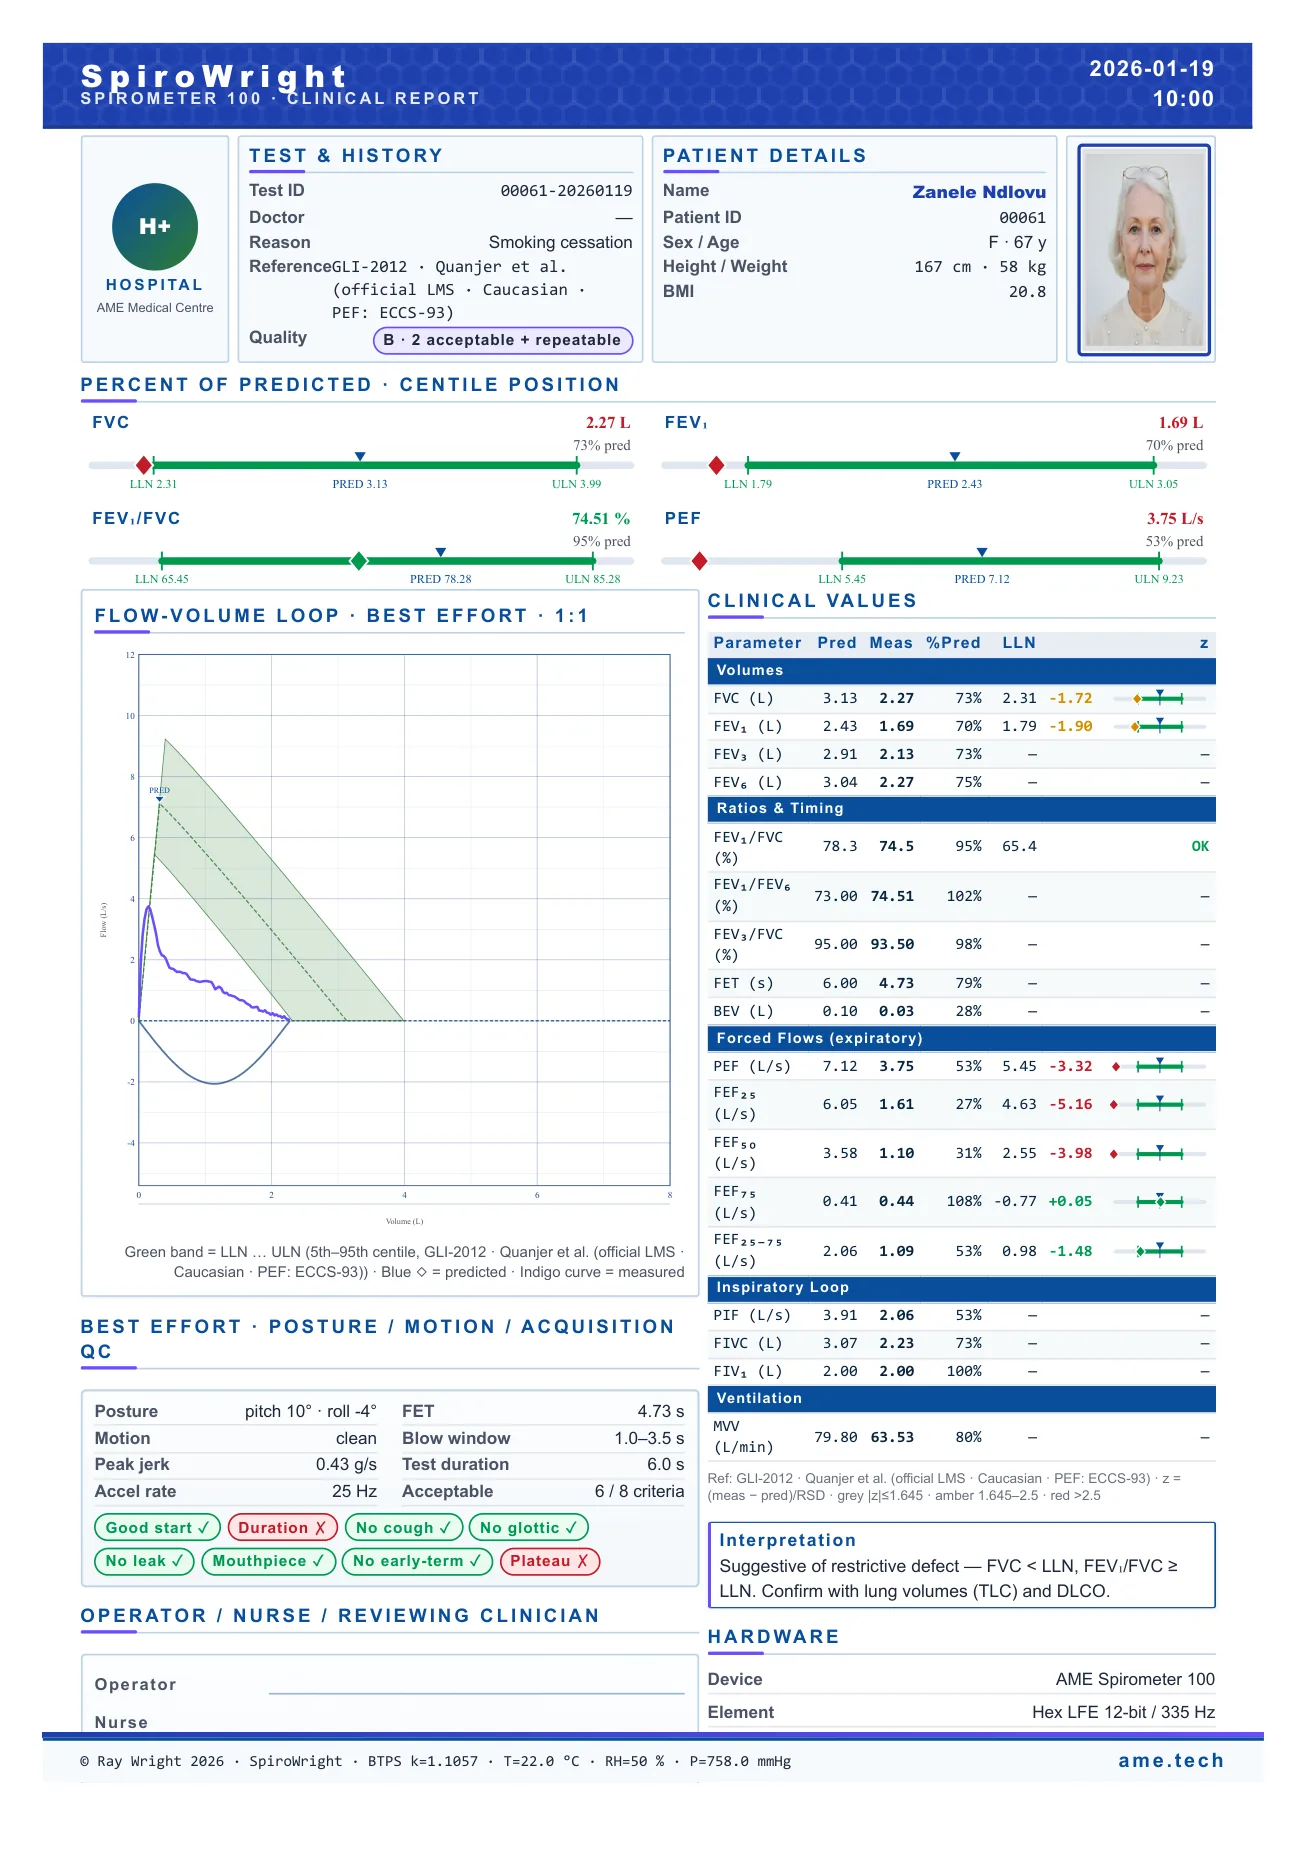Screen dimensions: 1309x1853
Task: Click the PEF z-score -3.32
Action: coord(1070,1067)
